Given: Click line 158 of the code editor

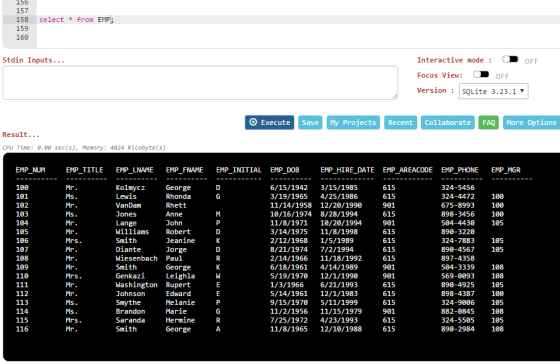Looking at the screenshot, I should click(x=298, y=20).
